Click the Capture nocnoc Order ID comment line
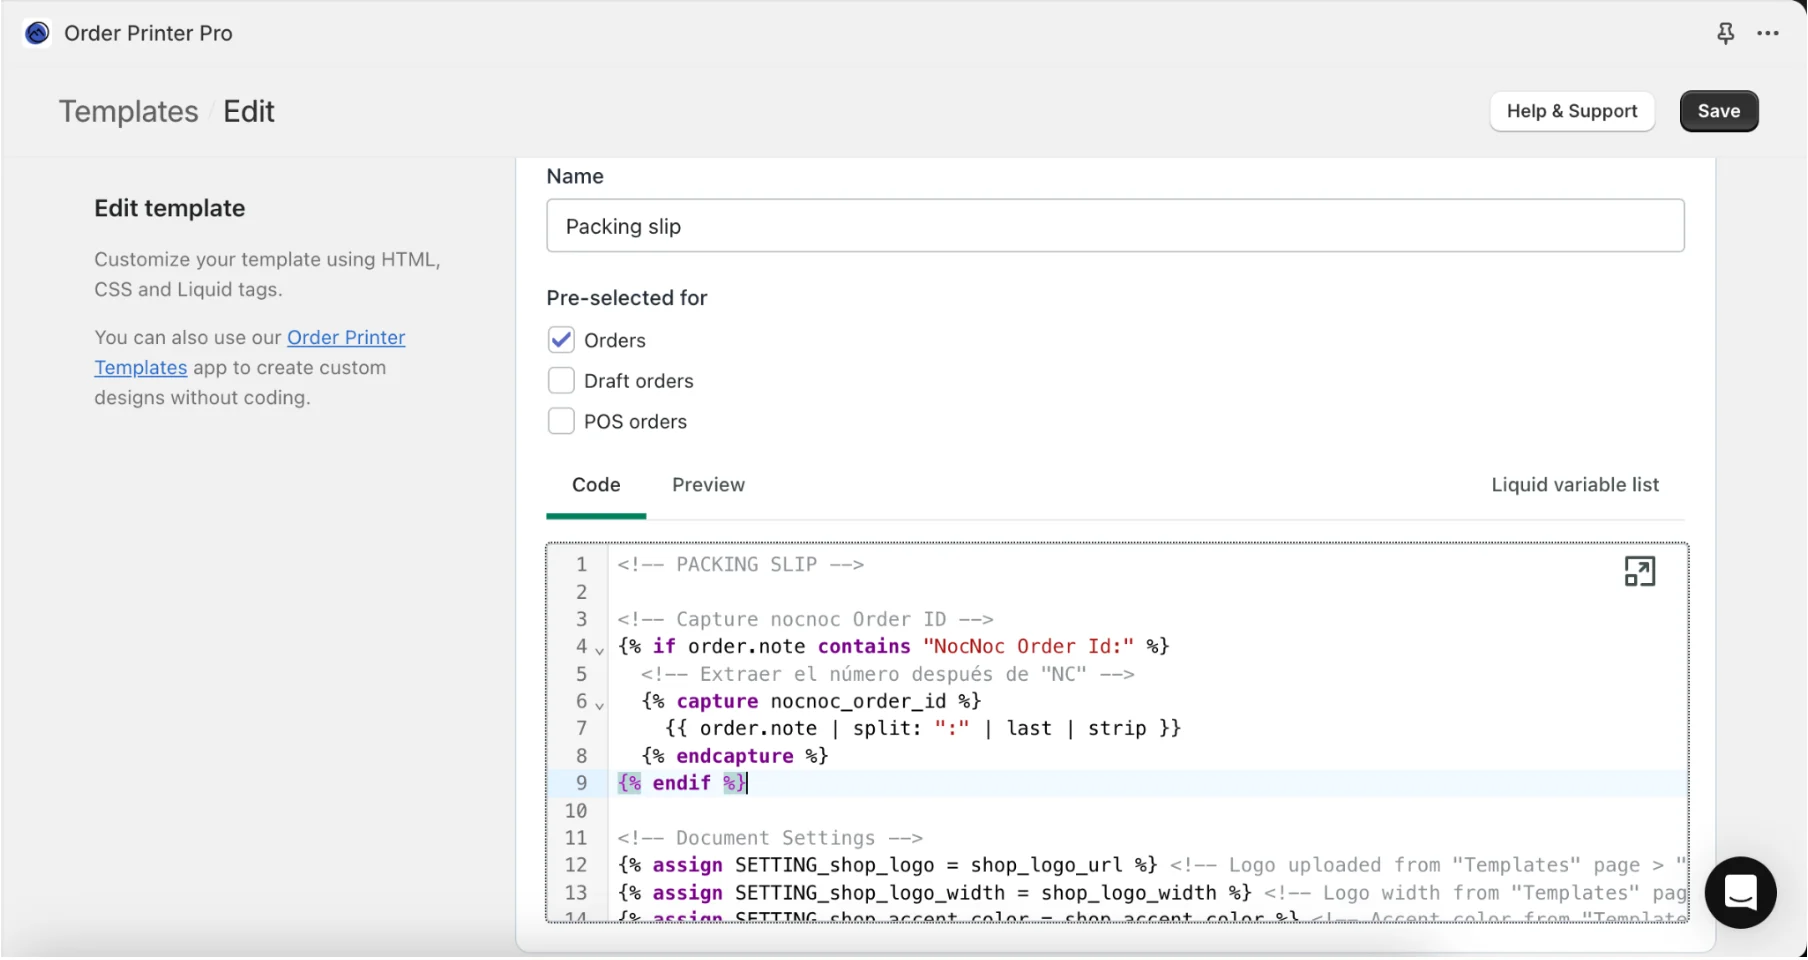Screen dimensions: 1808x960 [805, 619]
